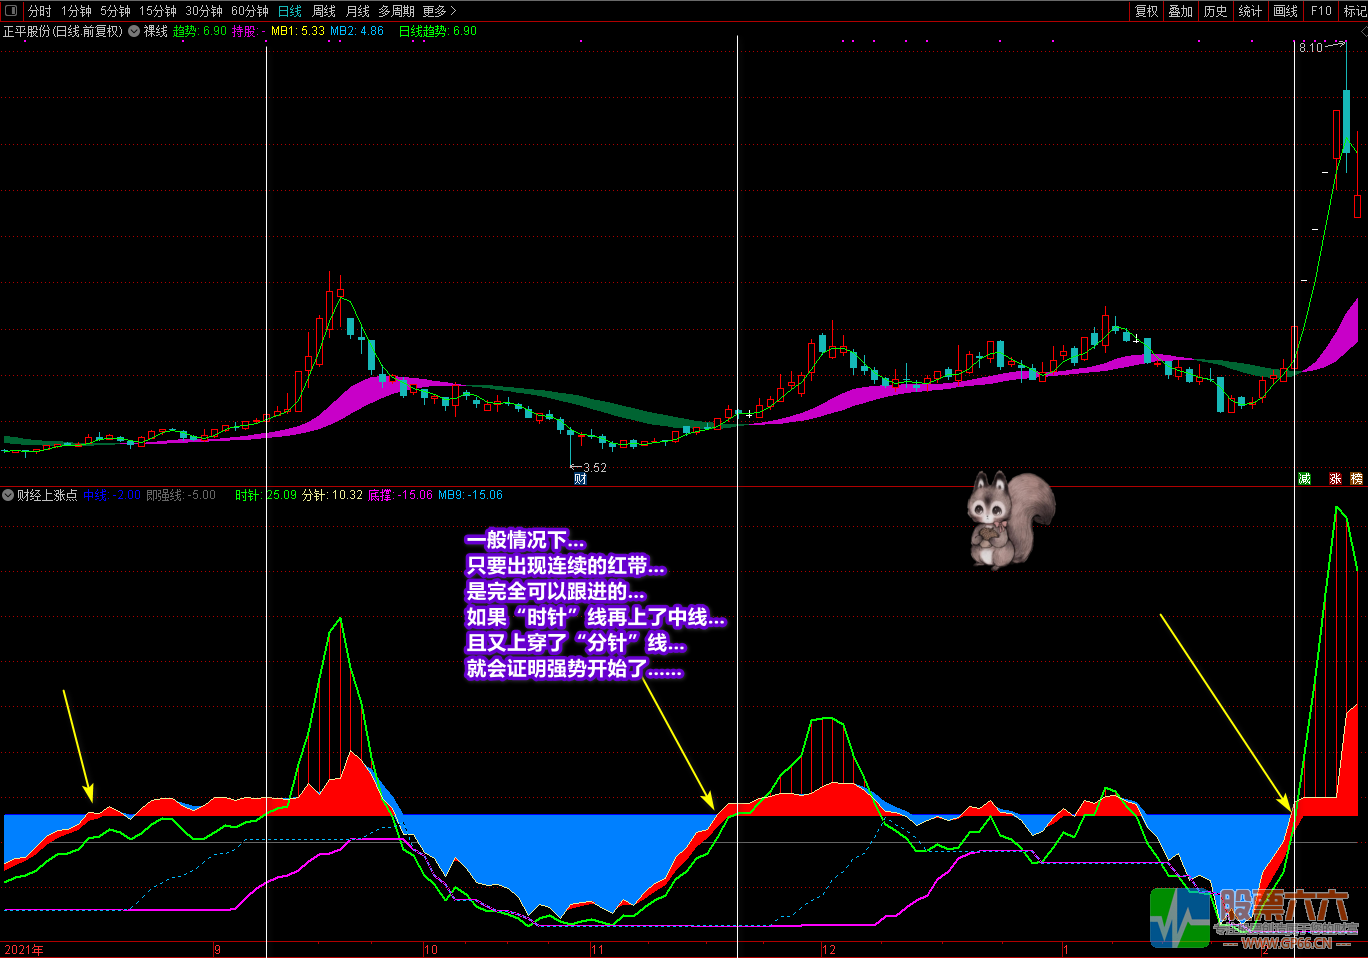Click the 日线趋势: 6.90 label
Screen dimensions: 1368x958
(x=438, y=31)
